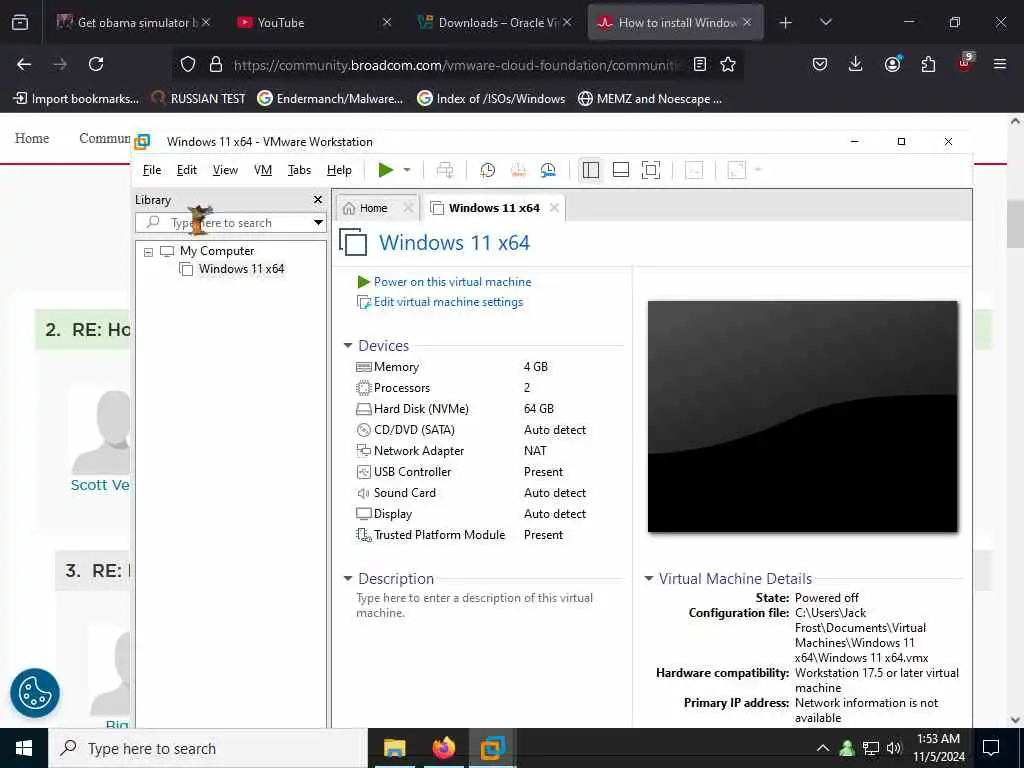Collapse the My Computer tree node
Image resolution: width=1024 pixels, height=768 pixels.
pos(148,251)
